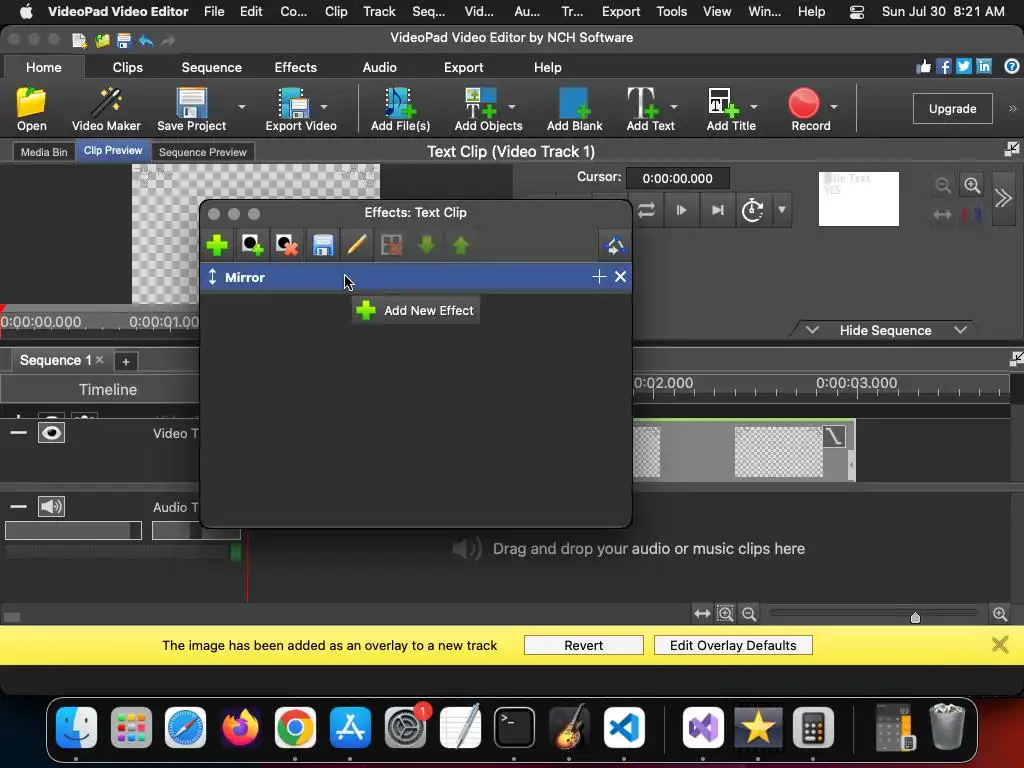Click the Export Video icon
Image resolution: width=1024 pixels, height=768 pixels.
(294, 103)
